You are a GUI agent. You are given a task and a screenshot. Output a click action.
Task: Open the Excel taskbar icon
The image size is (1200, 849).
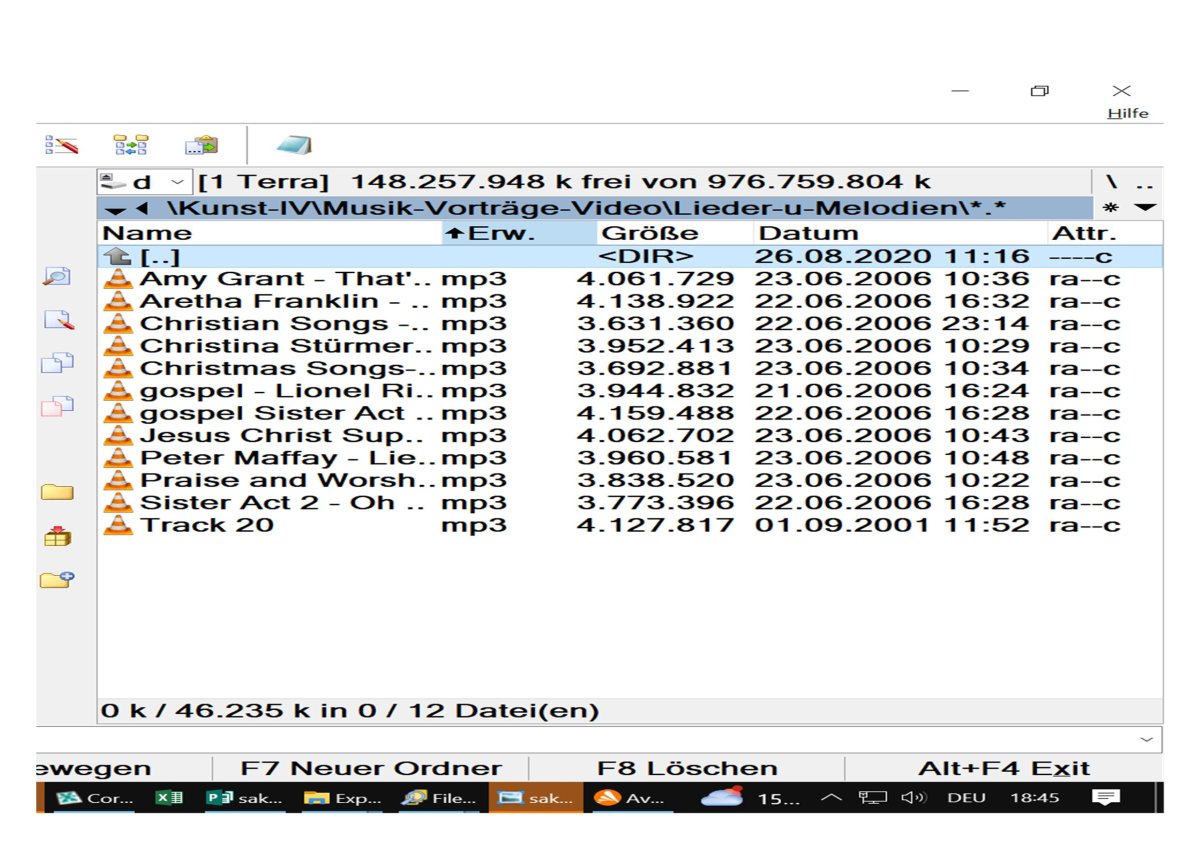coord(169,798)
